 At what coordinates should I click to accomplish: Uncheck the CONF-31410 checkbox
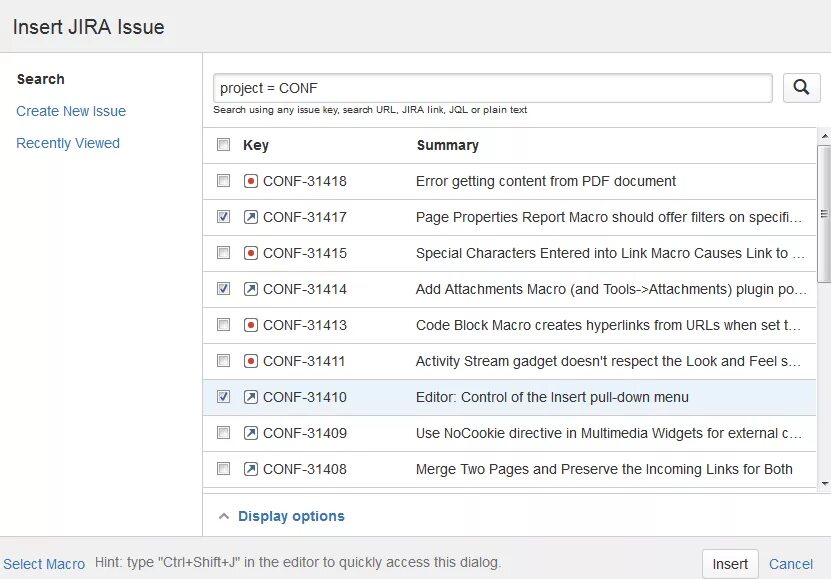(x=223, y=397)
